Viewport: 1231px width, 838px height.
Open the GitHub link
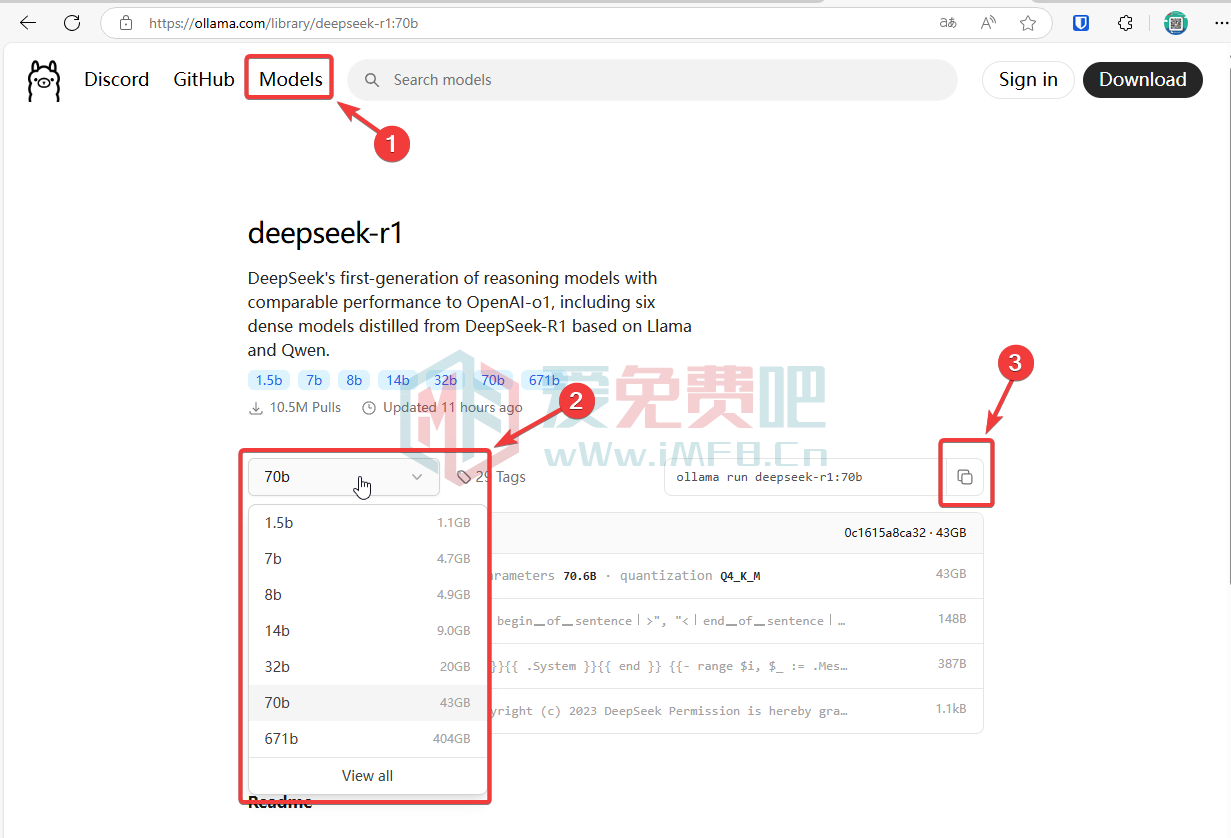[x=204, y=80]
